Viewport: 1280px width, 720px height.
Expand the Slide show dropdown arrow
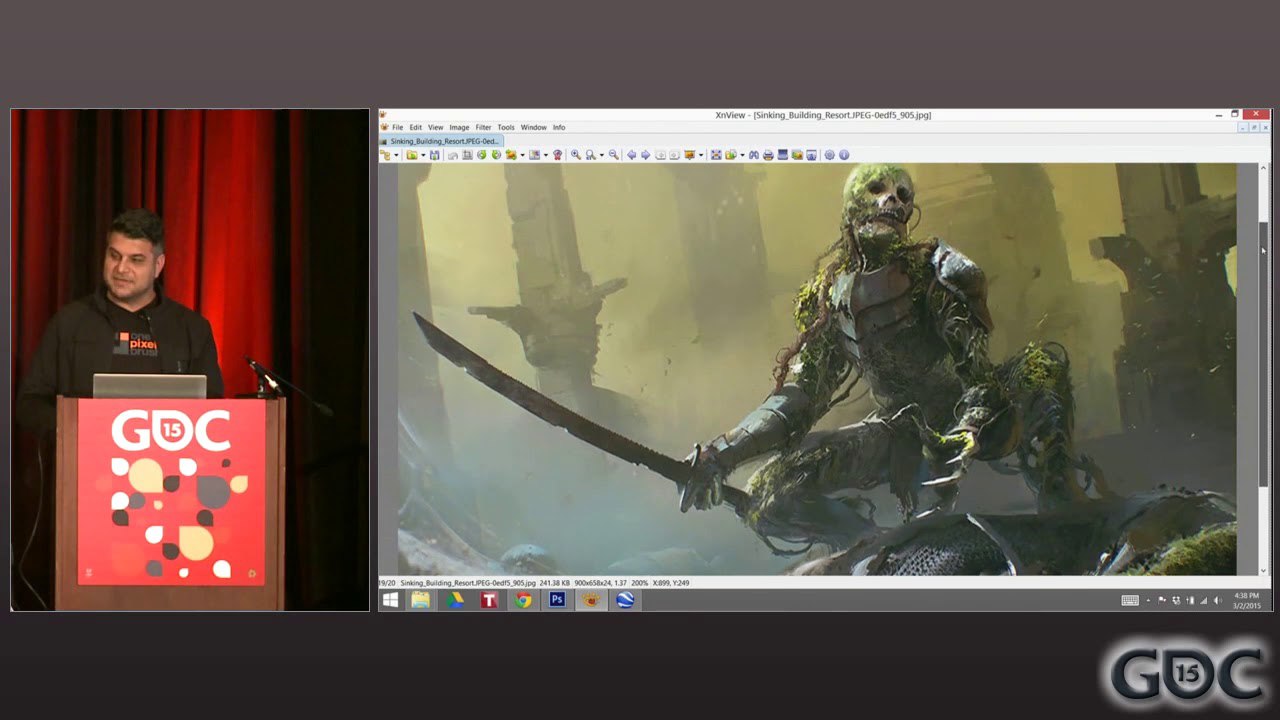click(x=700, y=155)
